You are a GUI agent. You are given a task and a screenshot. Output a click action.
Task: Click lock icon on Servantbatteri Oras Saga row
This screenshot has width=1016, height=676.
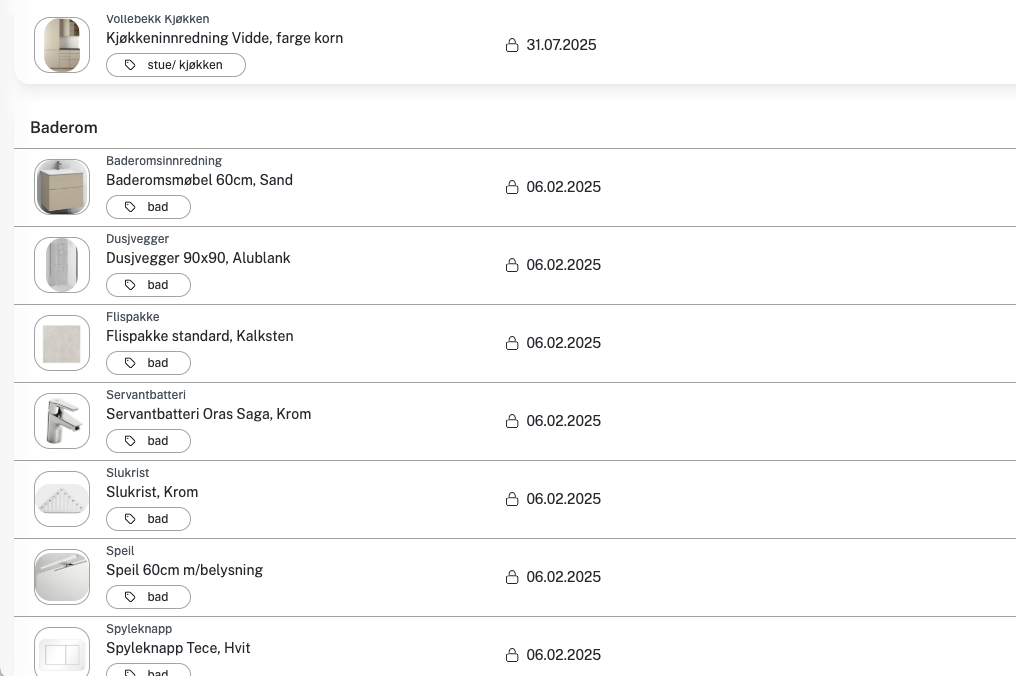tap(512, 421)
